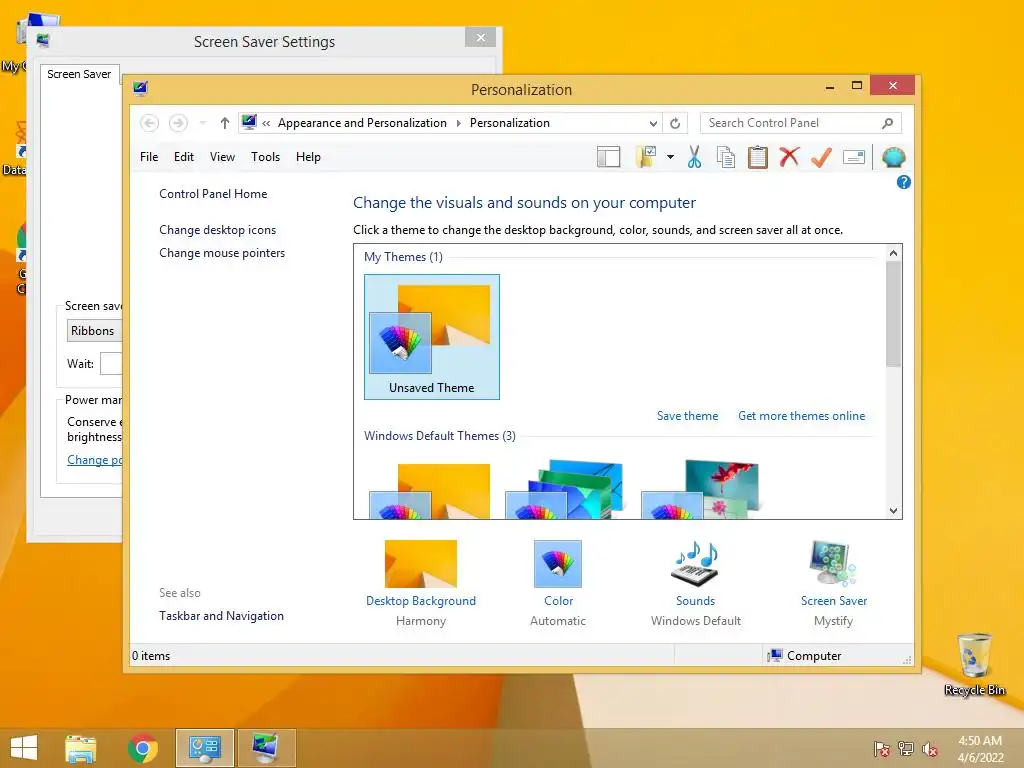Click the Wait field in Screen Saver Settings
This screenshot has height=768, width=1024.
111,364
